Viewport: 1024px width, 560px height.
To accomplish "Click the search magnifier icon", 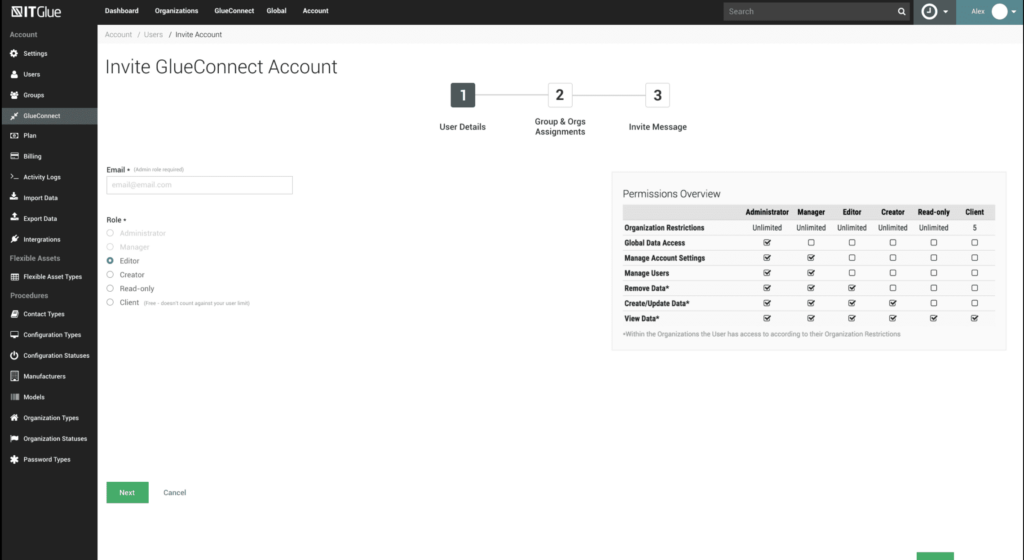I will (901, 11).
